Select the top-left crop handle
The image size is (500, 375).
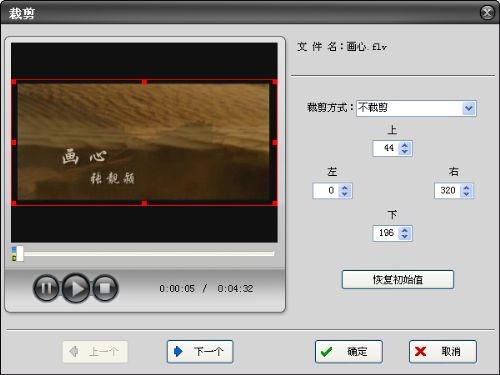click(x=14, y=82)
